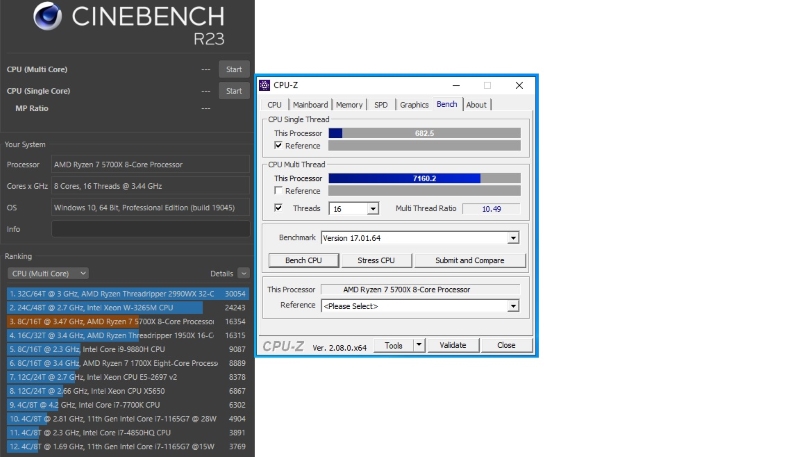This screenshot has height=457, width=800.
Task: Select highlighted ranking row Ryzen 7 5700X
Action: pyautogui.click(x=128, y=321)
